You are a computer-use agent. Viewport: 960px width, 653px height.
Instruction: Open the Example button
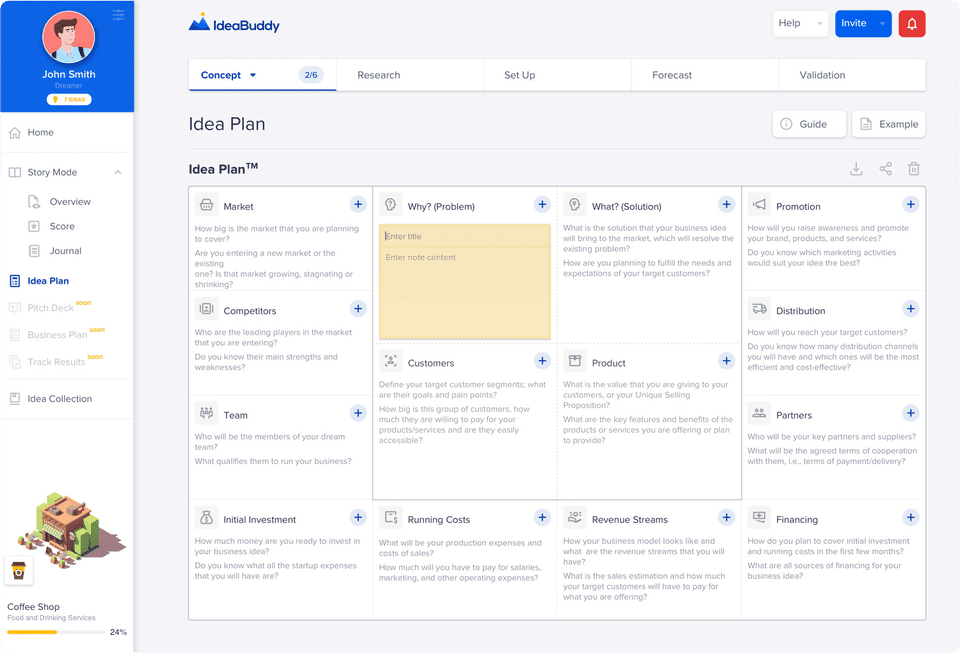(x=888, y=124)
